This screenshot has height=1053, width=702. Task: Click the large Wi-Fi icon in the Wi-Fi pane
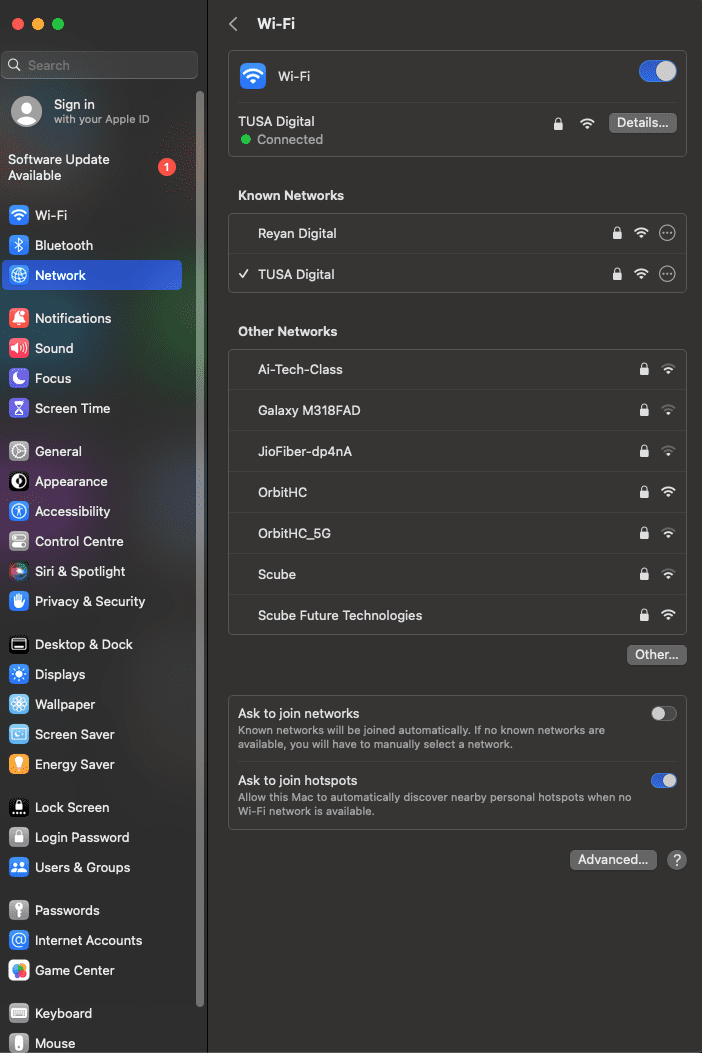pyautogui.click(x=253, y=76)
